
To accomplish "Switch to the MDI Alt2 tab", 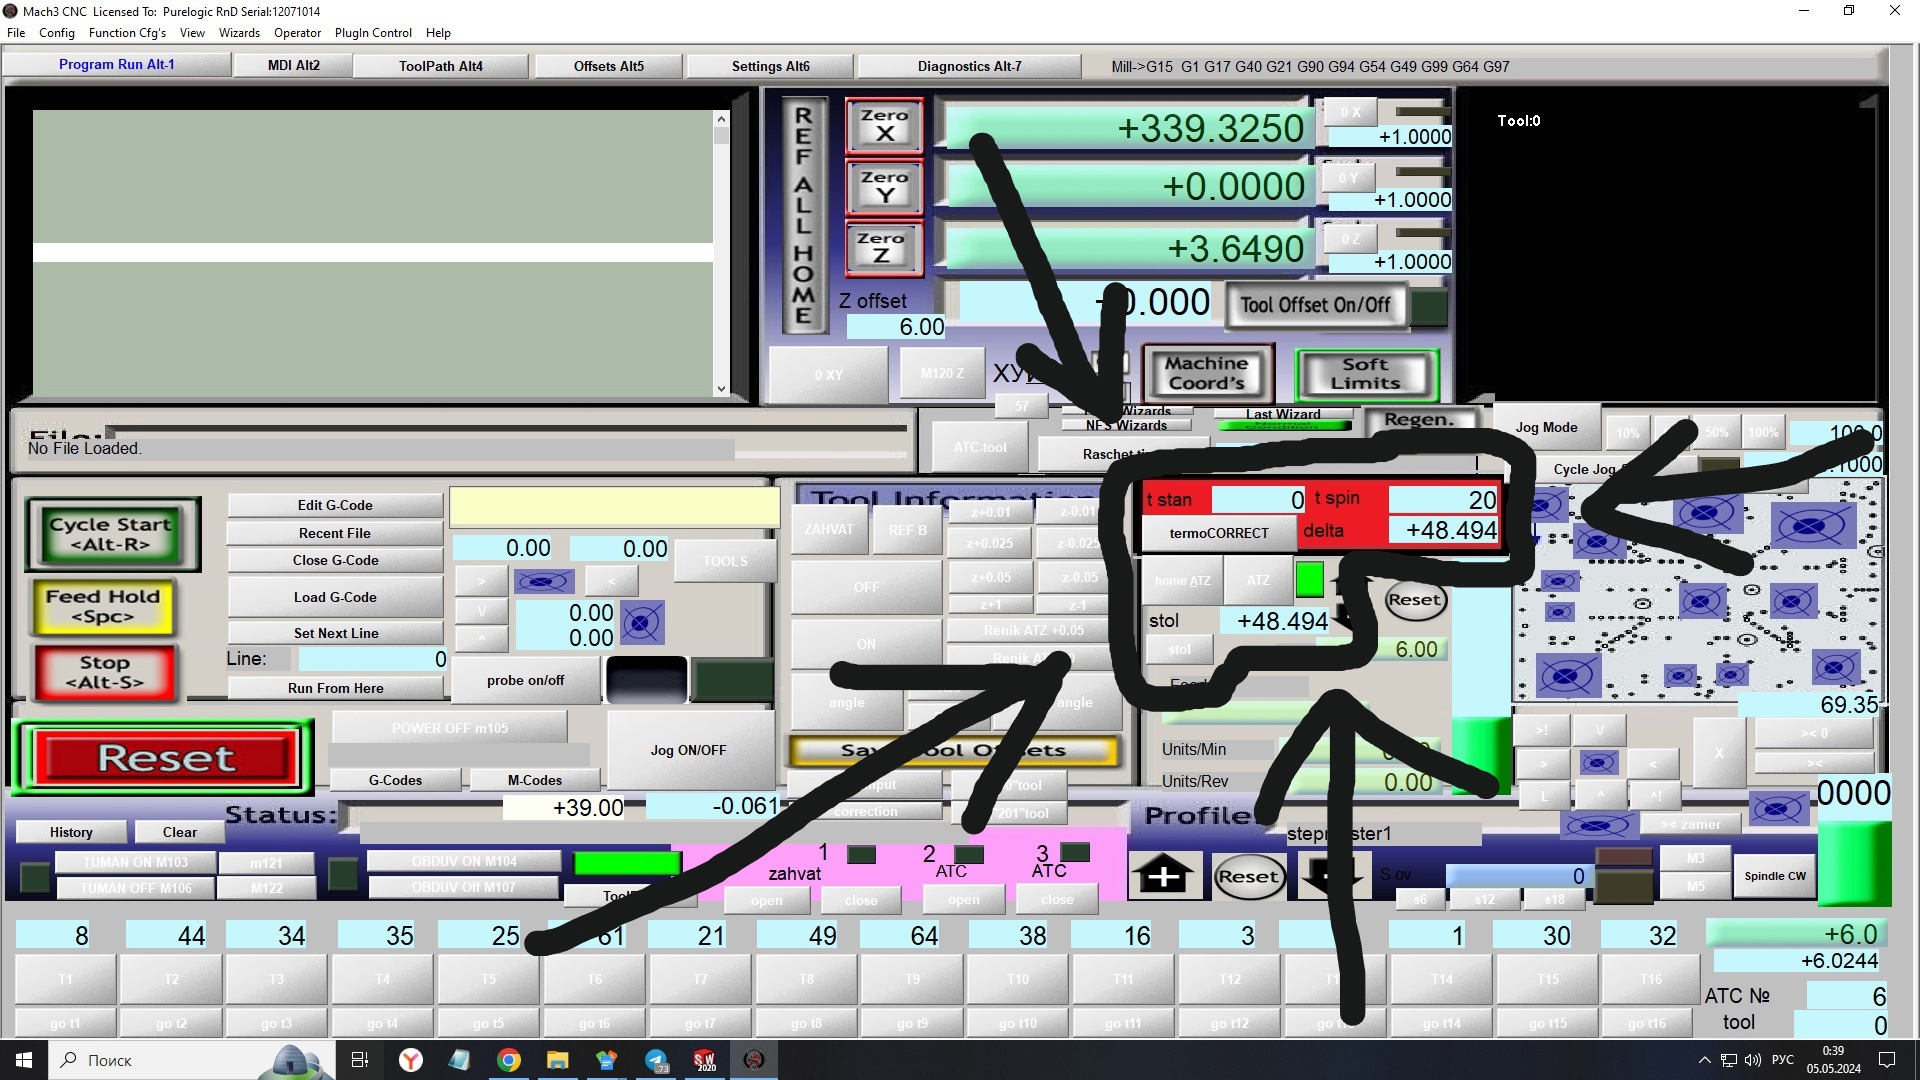I will click(x=293, y=66).
